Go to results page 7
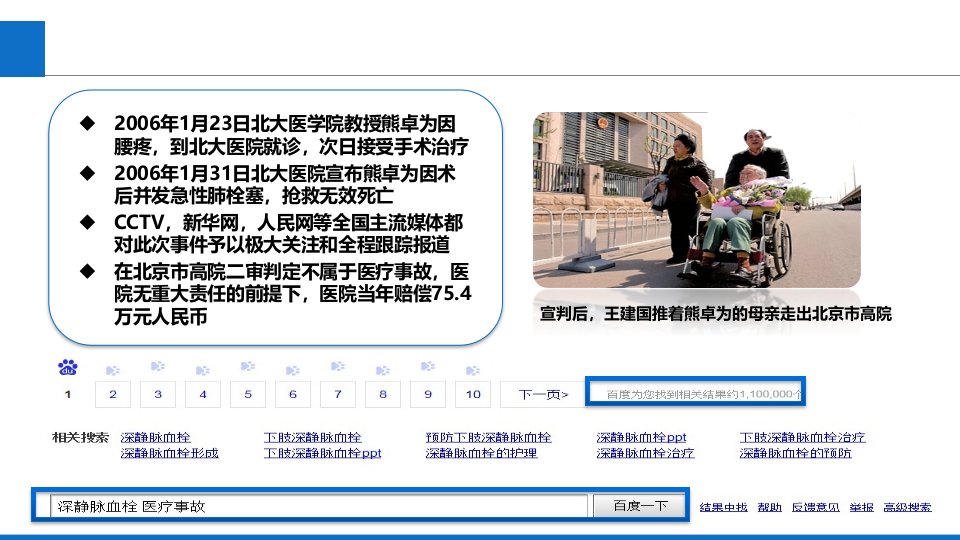Viewport: 960px width, 540px height. pyautogui.click(x=338, y=394)
